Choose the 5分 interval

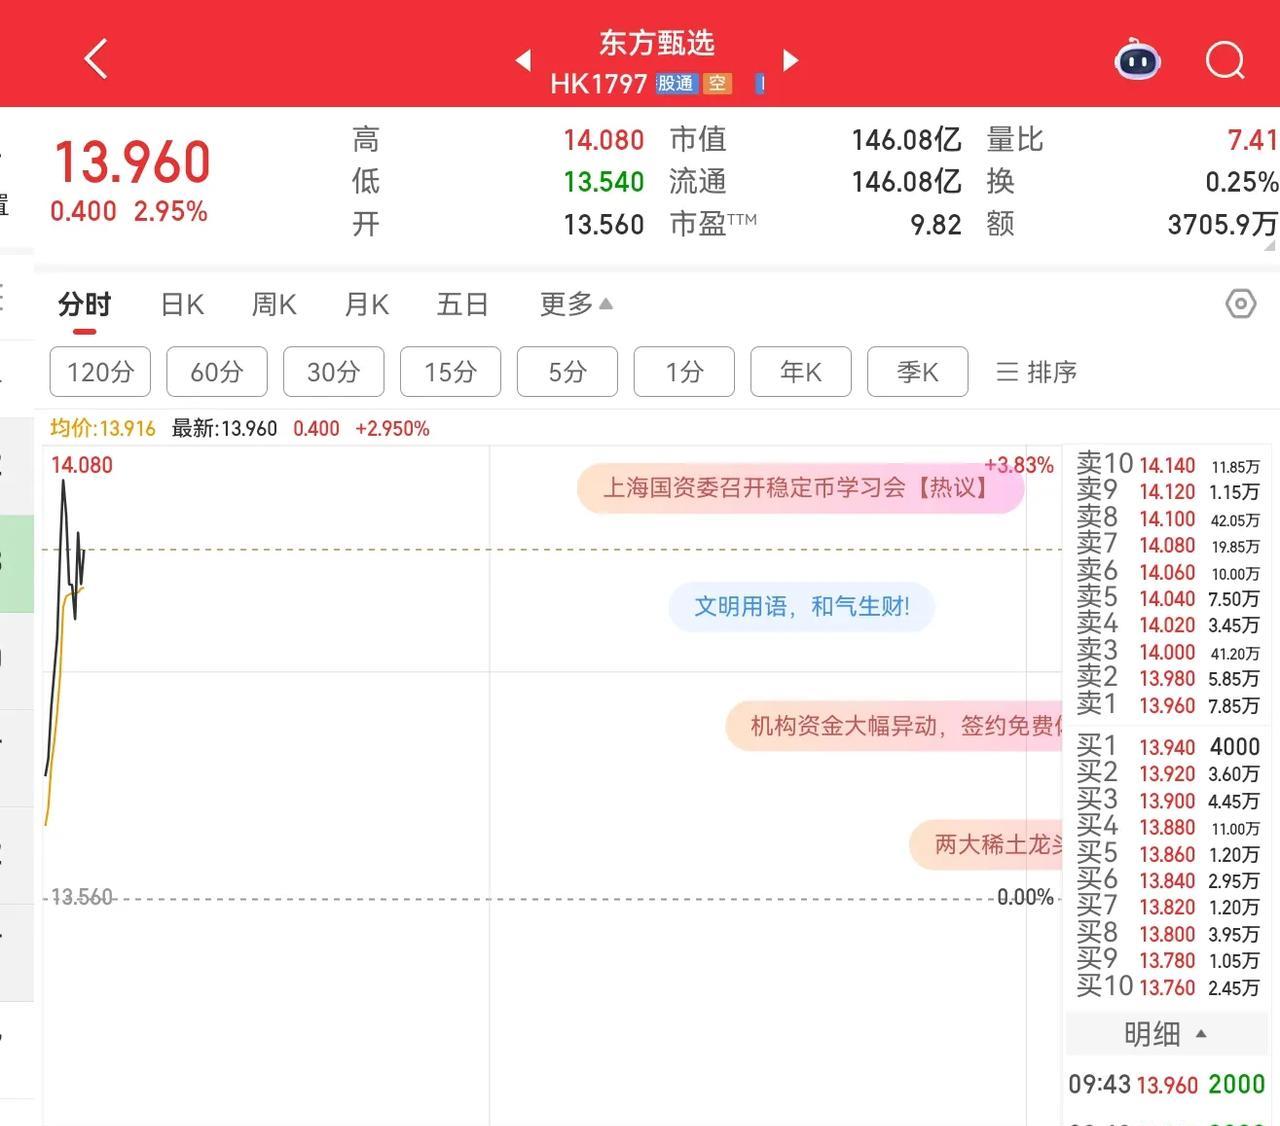(567, 372)
